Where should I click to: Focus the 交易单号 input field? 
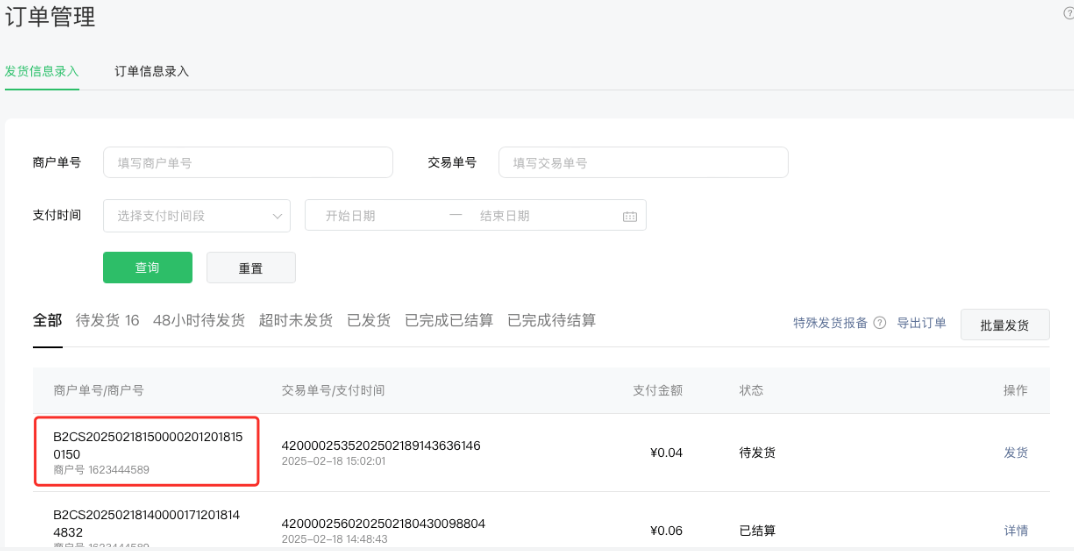[x=642, y=162]
